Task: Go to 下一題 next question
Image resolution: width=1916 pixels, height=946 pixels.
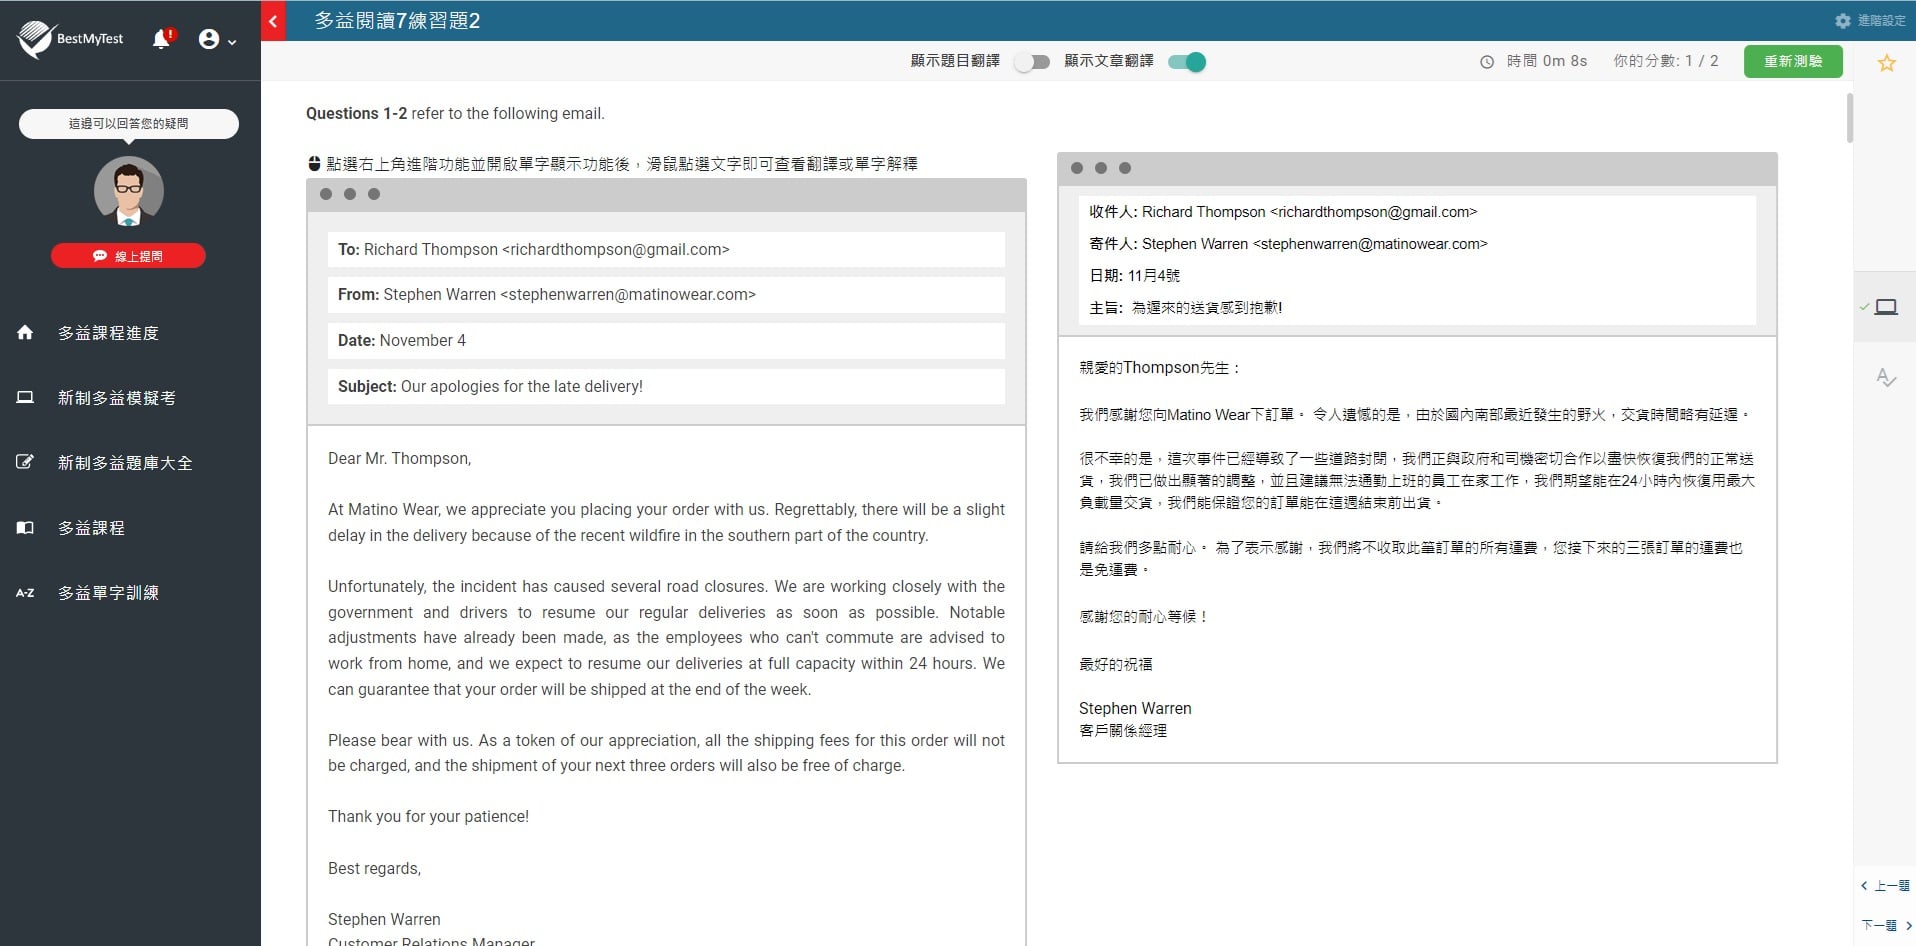Action: [x=1885, y=925]
